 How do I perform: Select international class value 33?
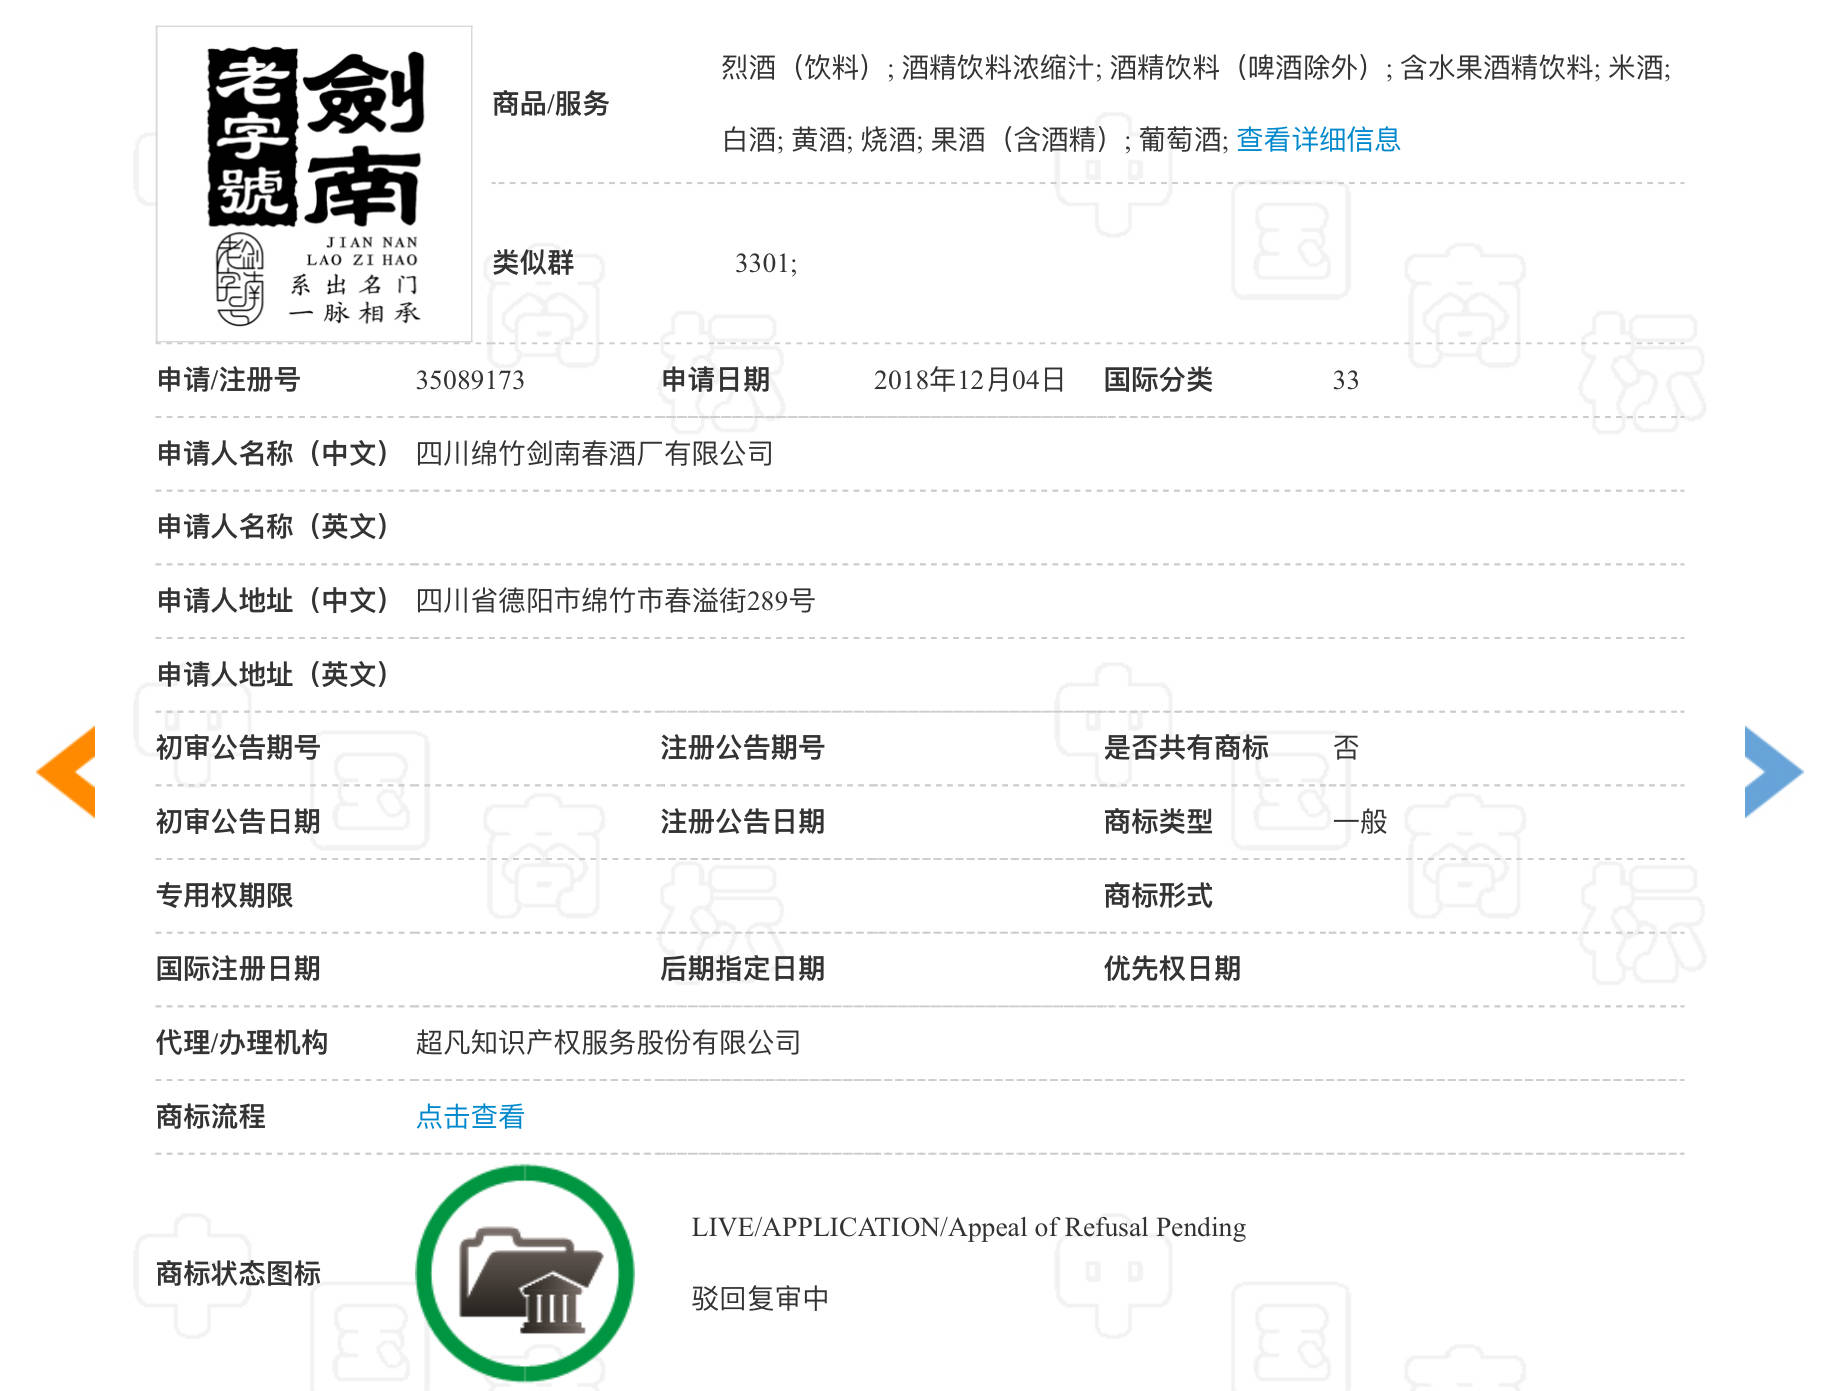point(1345,380)
